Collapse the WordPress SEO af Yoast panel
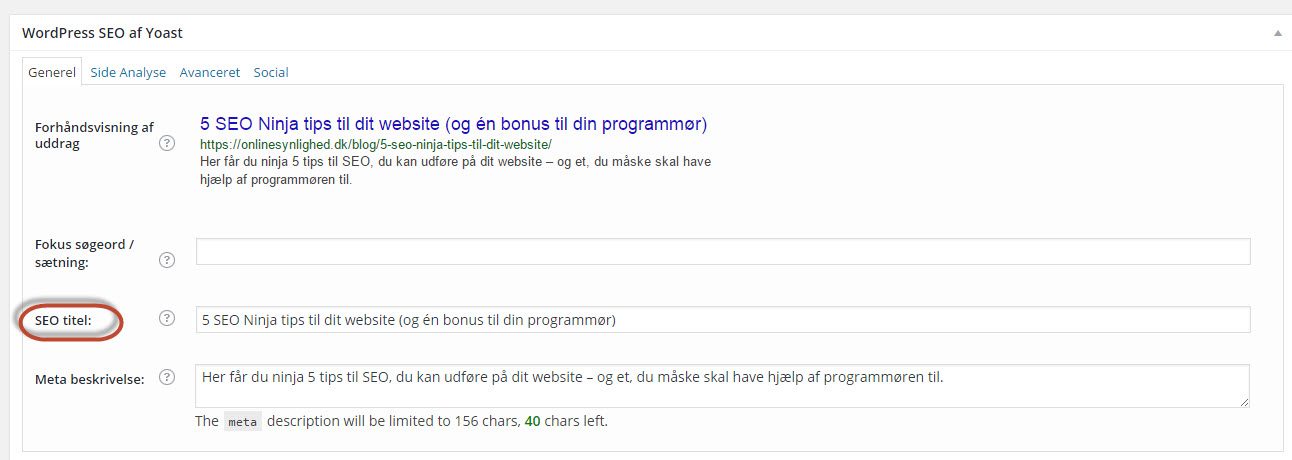This screenshot has width=1292, height=460. tap(1277, 33)
